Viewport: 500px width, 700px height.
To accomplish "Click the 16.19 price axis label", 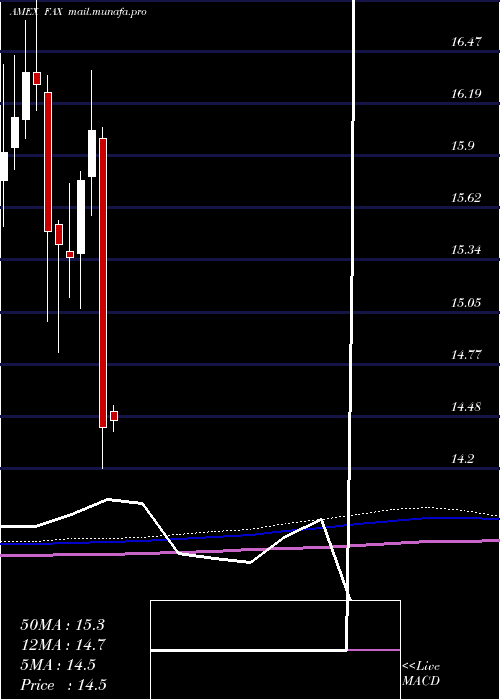I will (466, 94).
